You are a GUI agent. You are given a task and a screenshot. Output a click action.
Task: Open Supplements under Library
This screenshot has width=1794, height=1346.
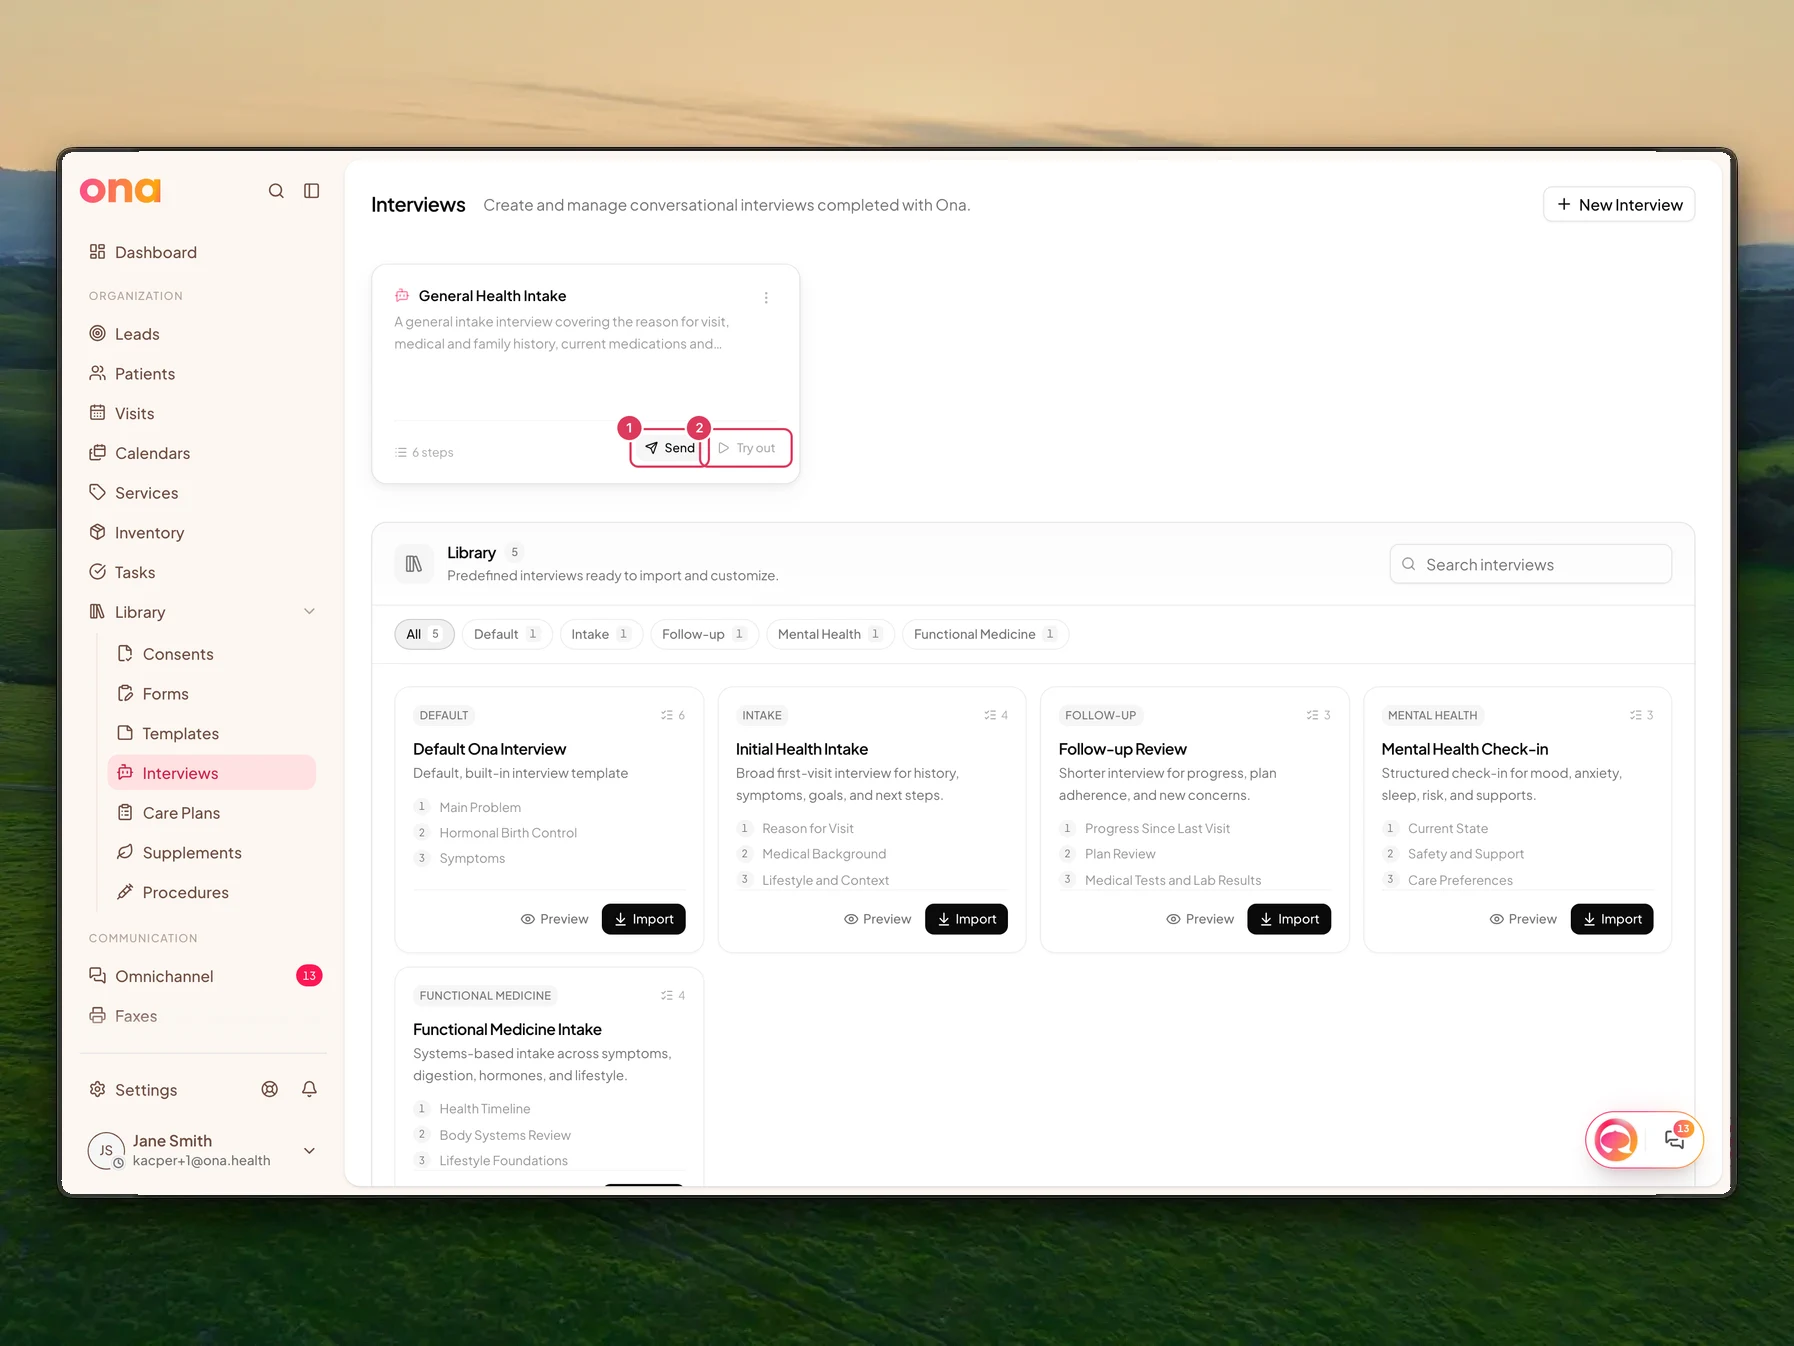[x=192, y=853]
